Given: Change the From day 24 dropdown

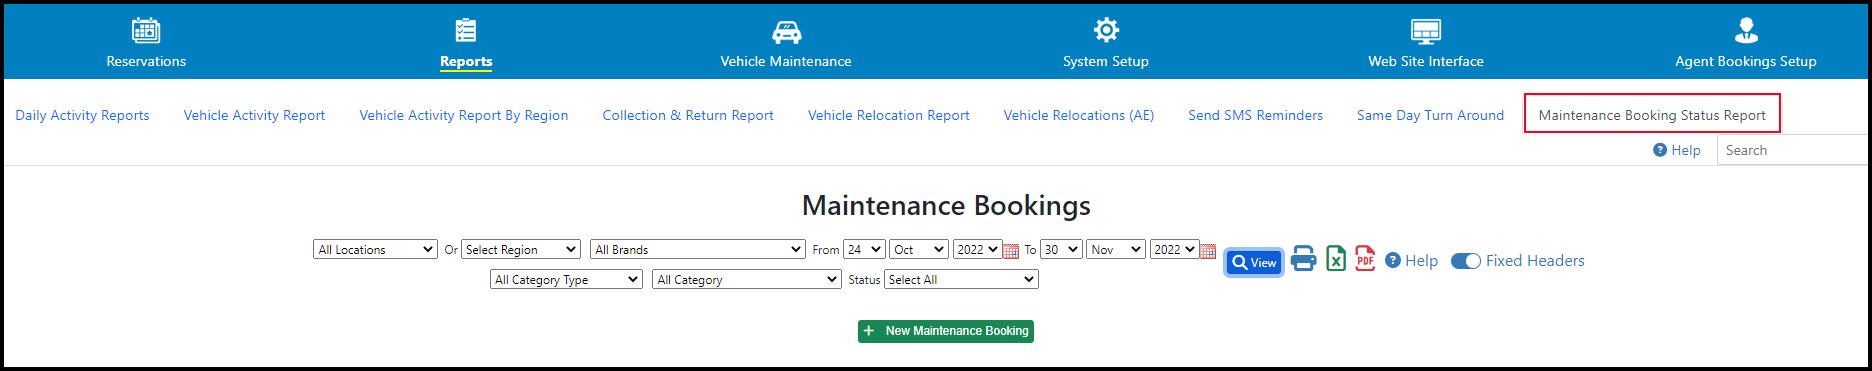Looking at the screenshot, I should (864, 250).
